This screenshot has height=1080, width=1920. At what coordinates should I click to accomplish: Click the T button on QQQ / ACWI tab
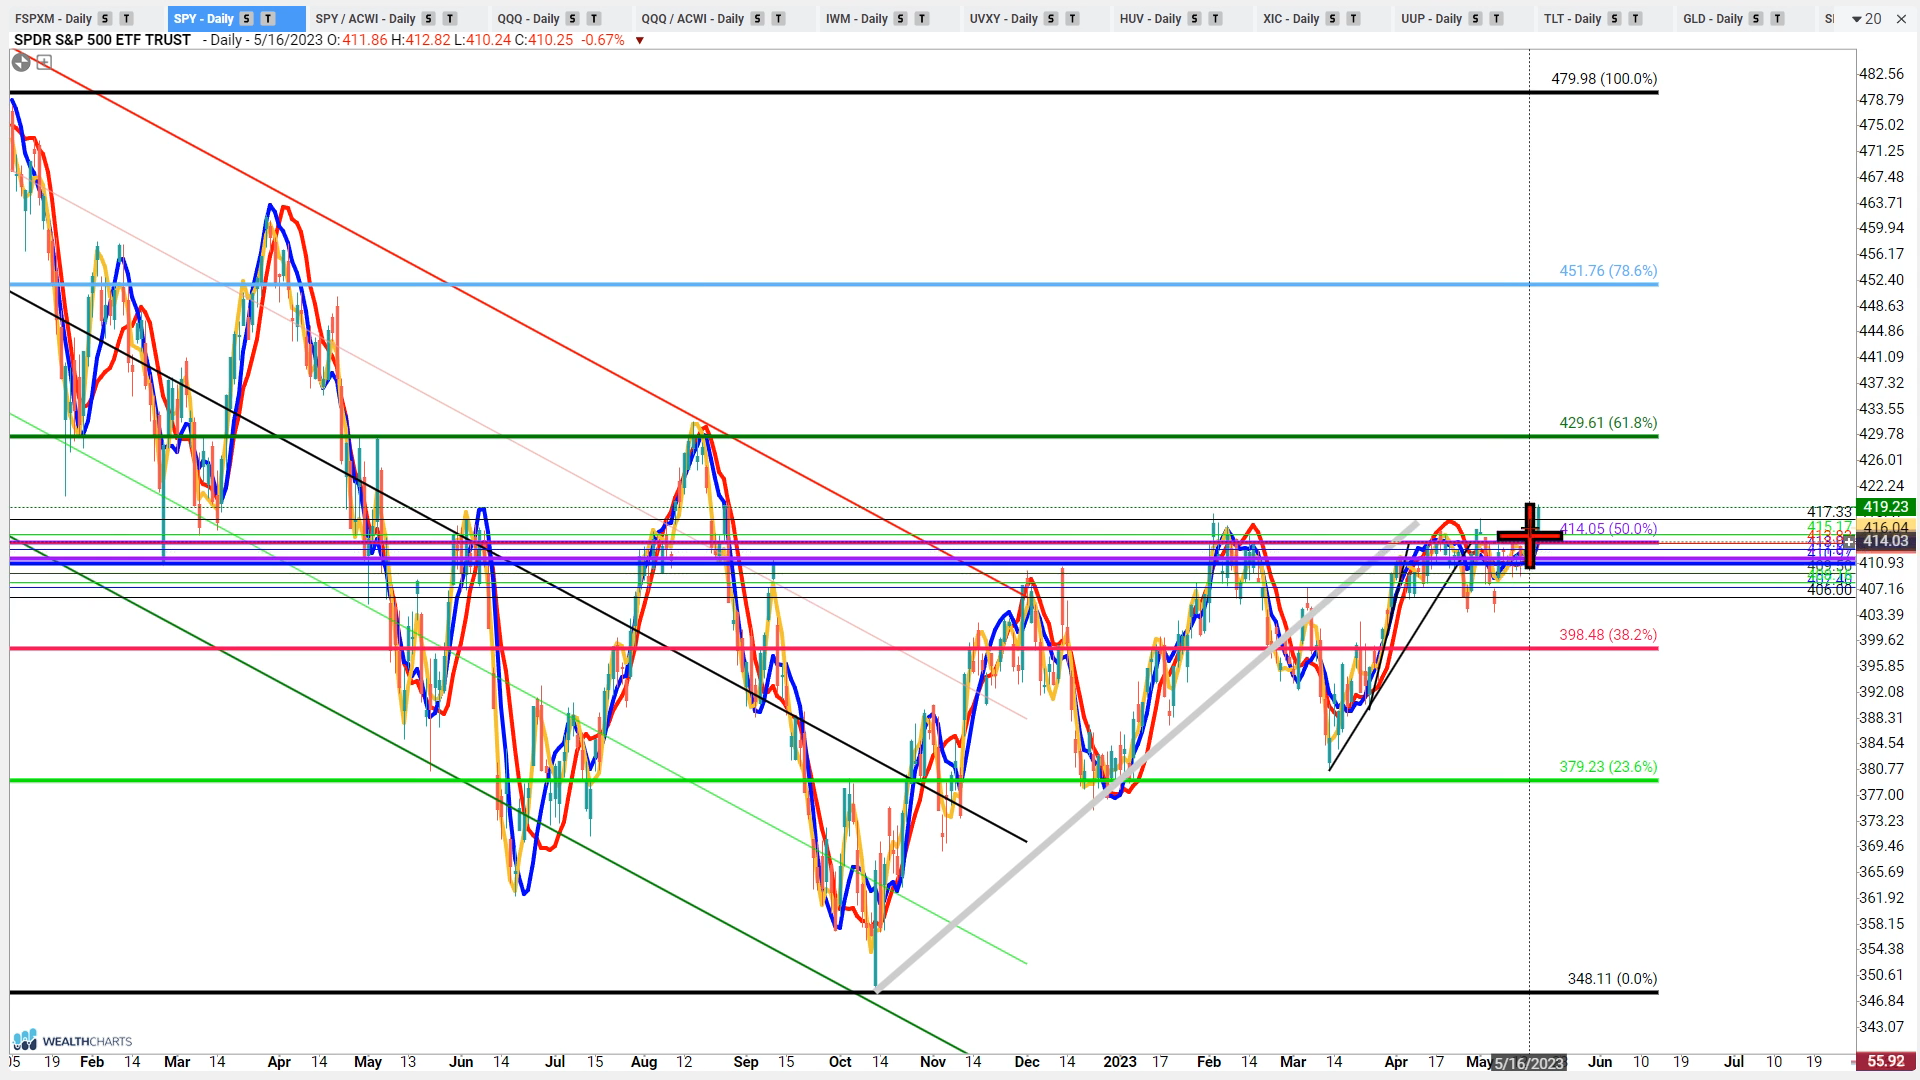point(778,19)
